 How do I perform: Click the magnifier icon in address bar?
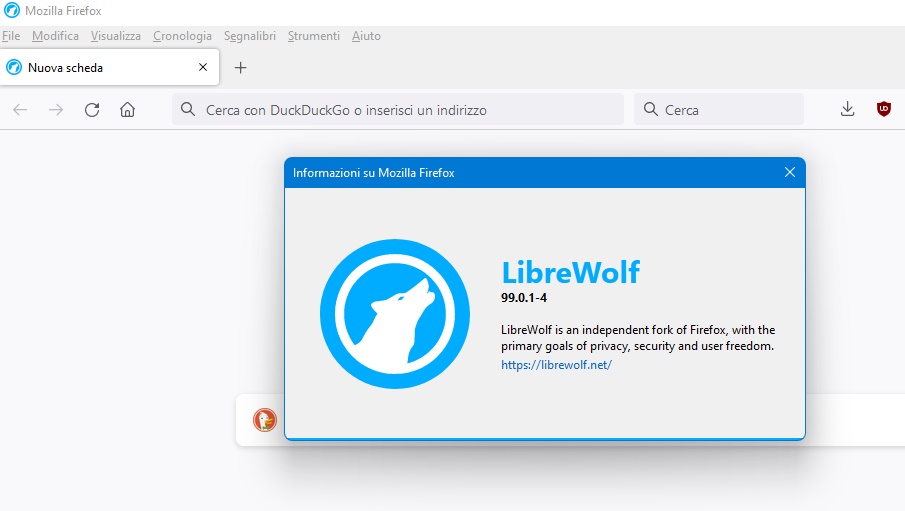pos(188,109)
